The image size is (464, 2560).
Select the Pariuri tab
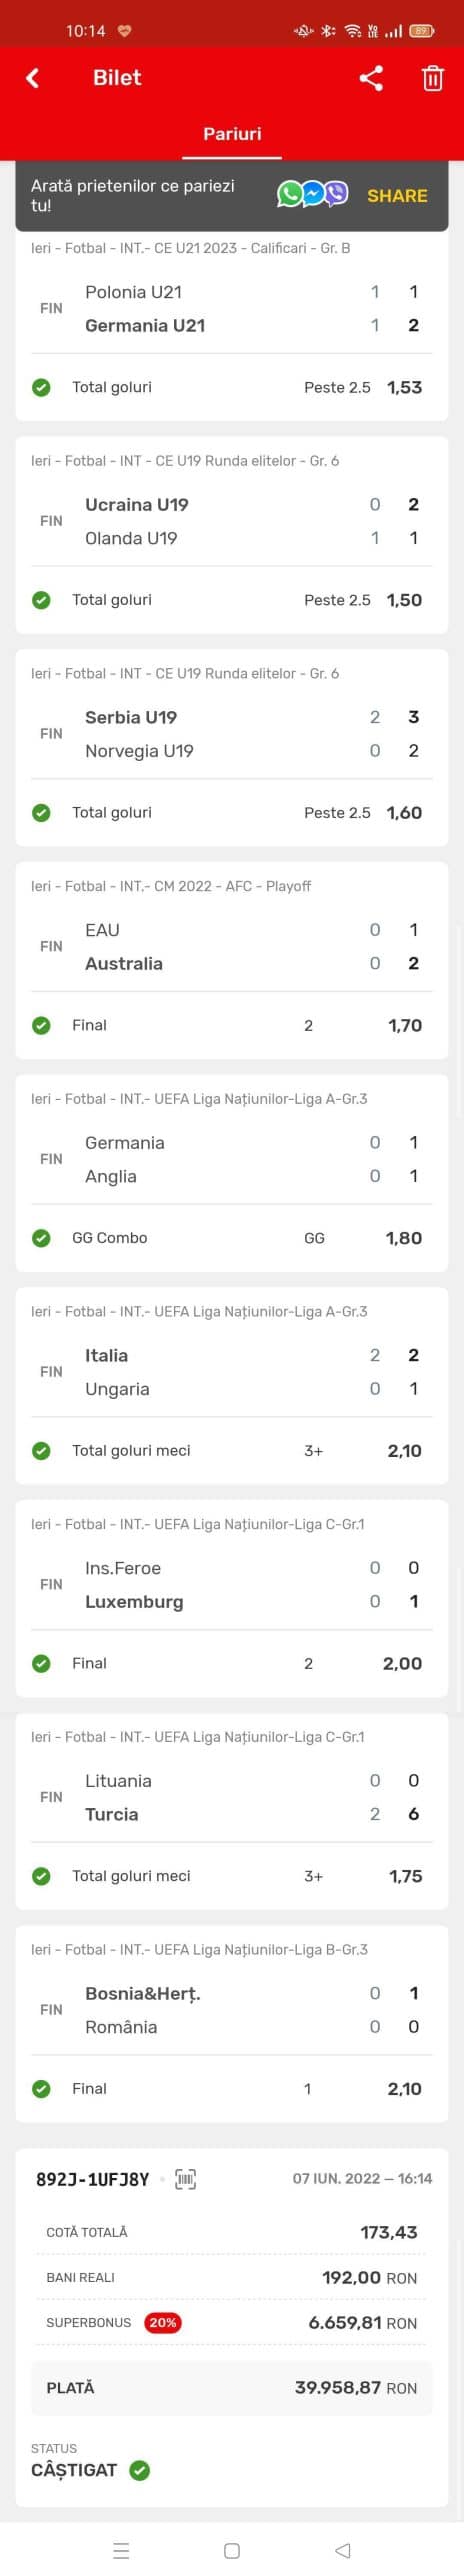tap(232, 134)
